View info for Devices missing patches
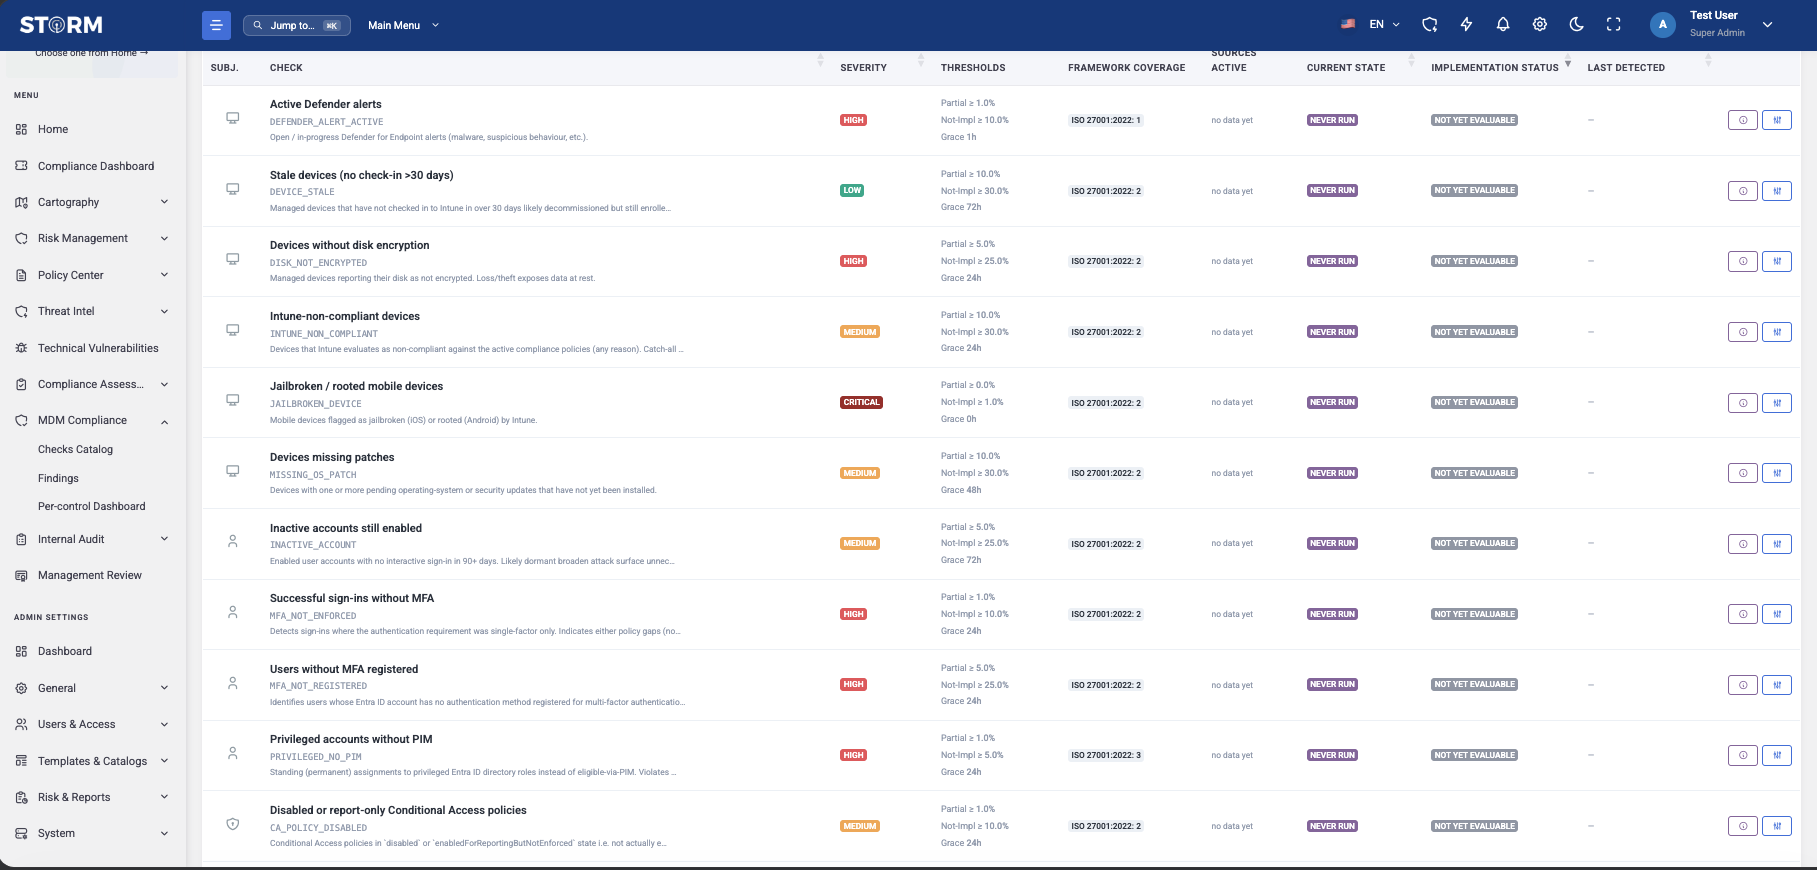 point(1743,473)
